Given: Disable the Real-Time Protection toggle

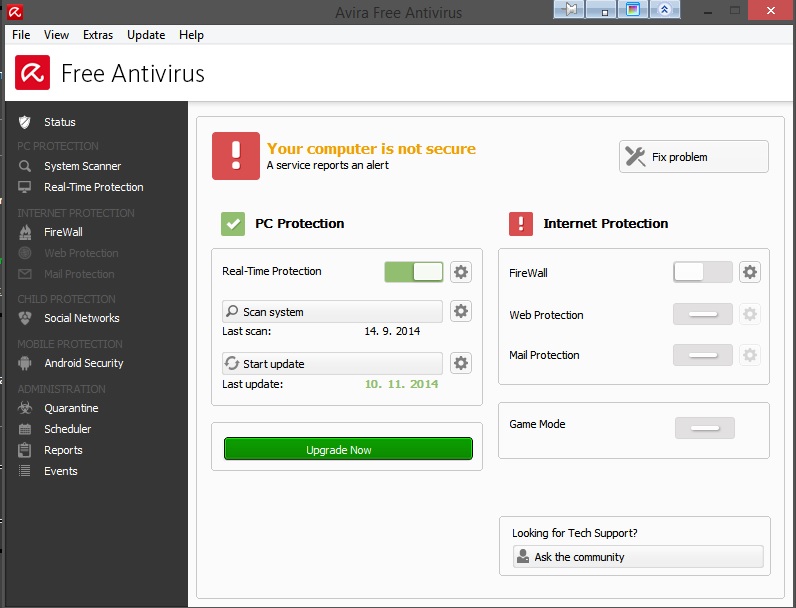Looking at the screenshot, I should point(414,272).
